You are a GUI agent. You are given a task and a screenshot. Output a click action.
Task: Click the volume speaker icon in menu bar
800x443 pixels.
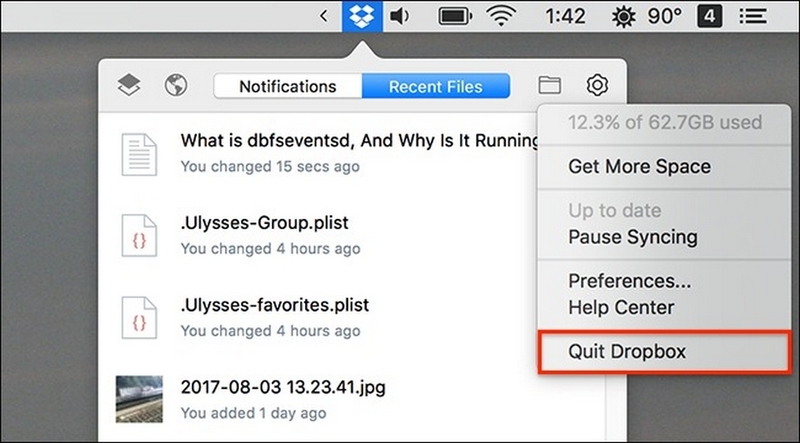click(399, 16)
